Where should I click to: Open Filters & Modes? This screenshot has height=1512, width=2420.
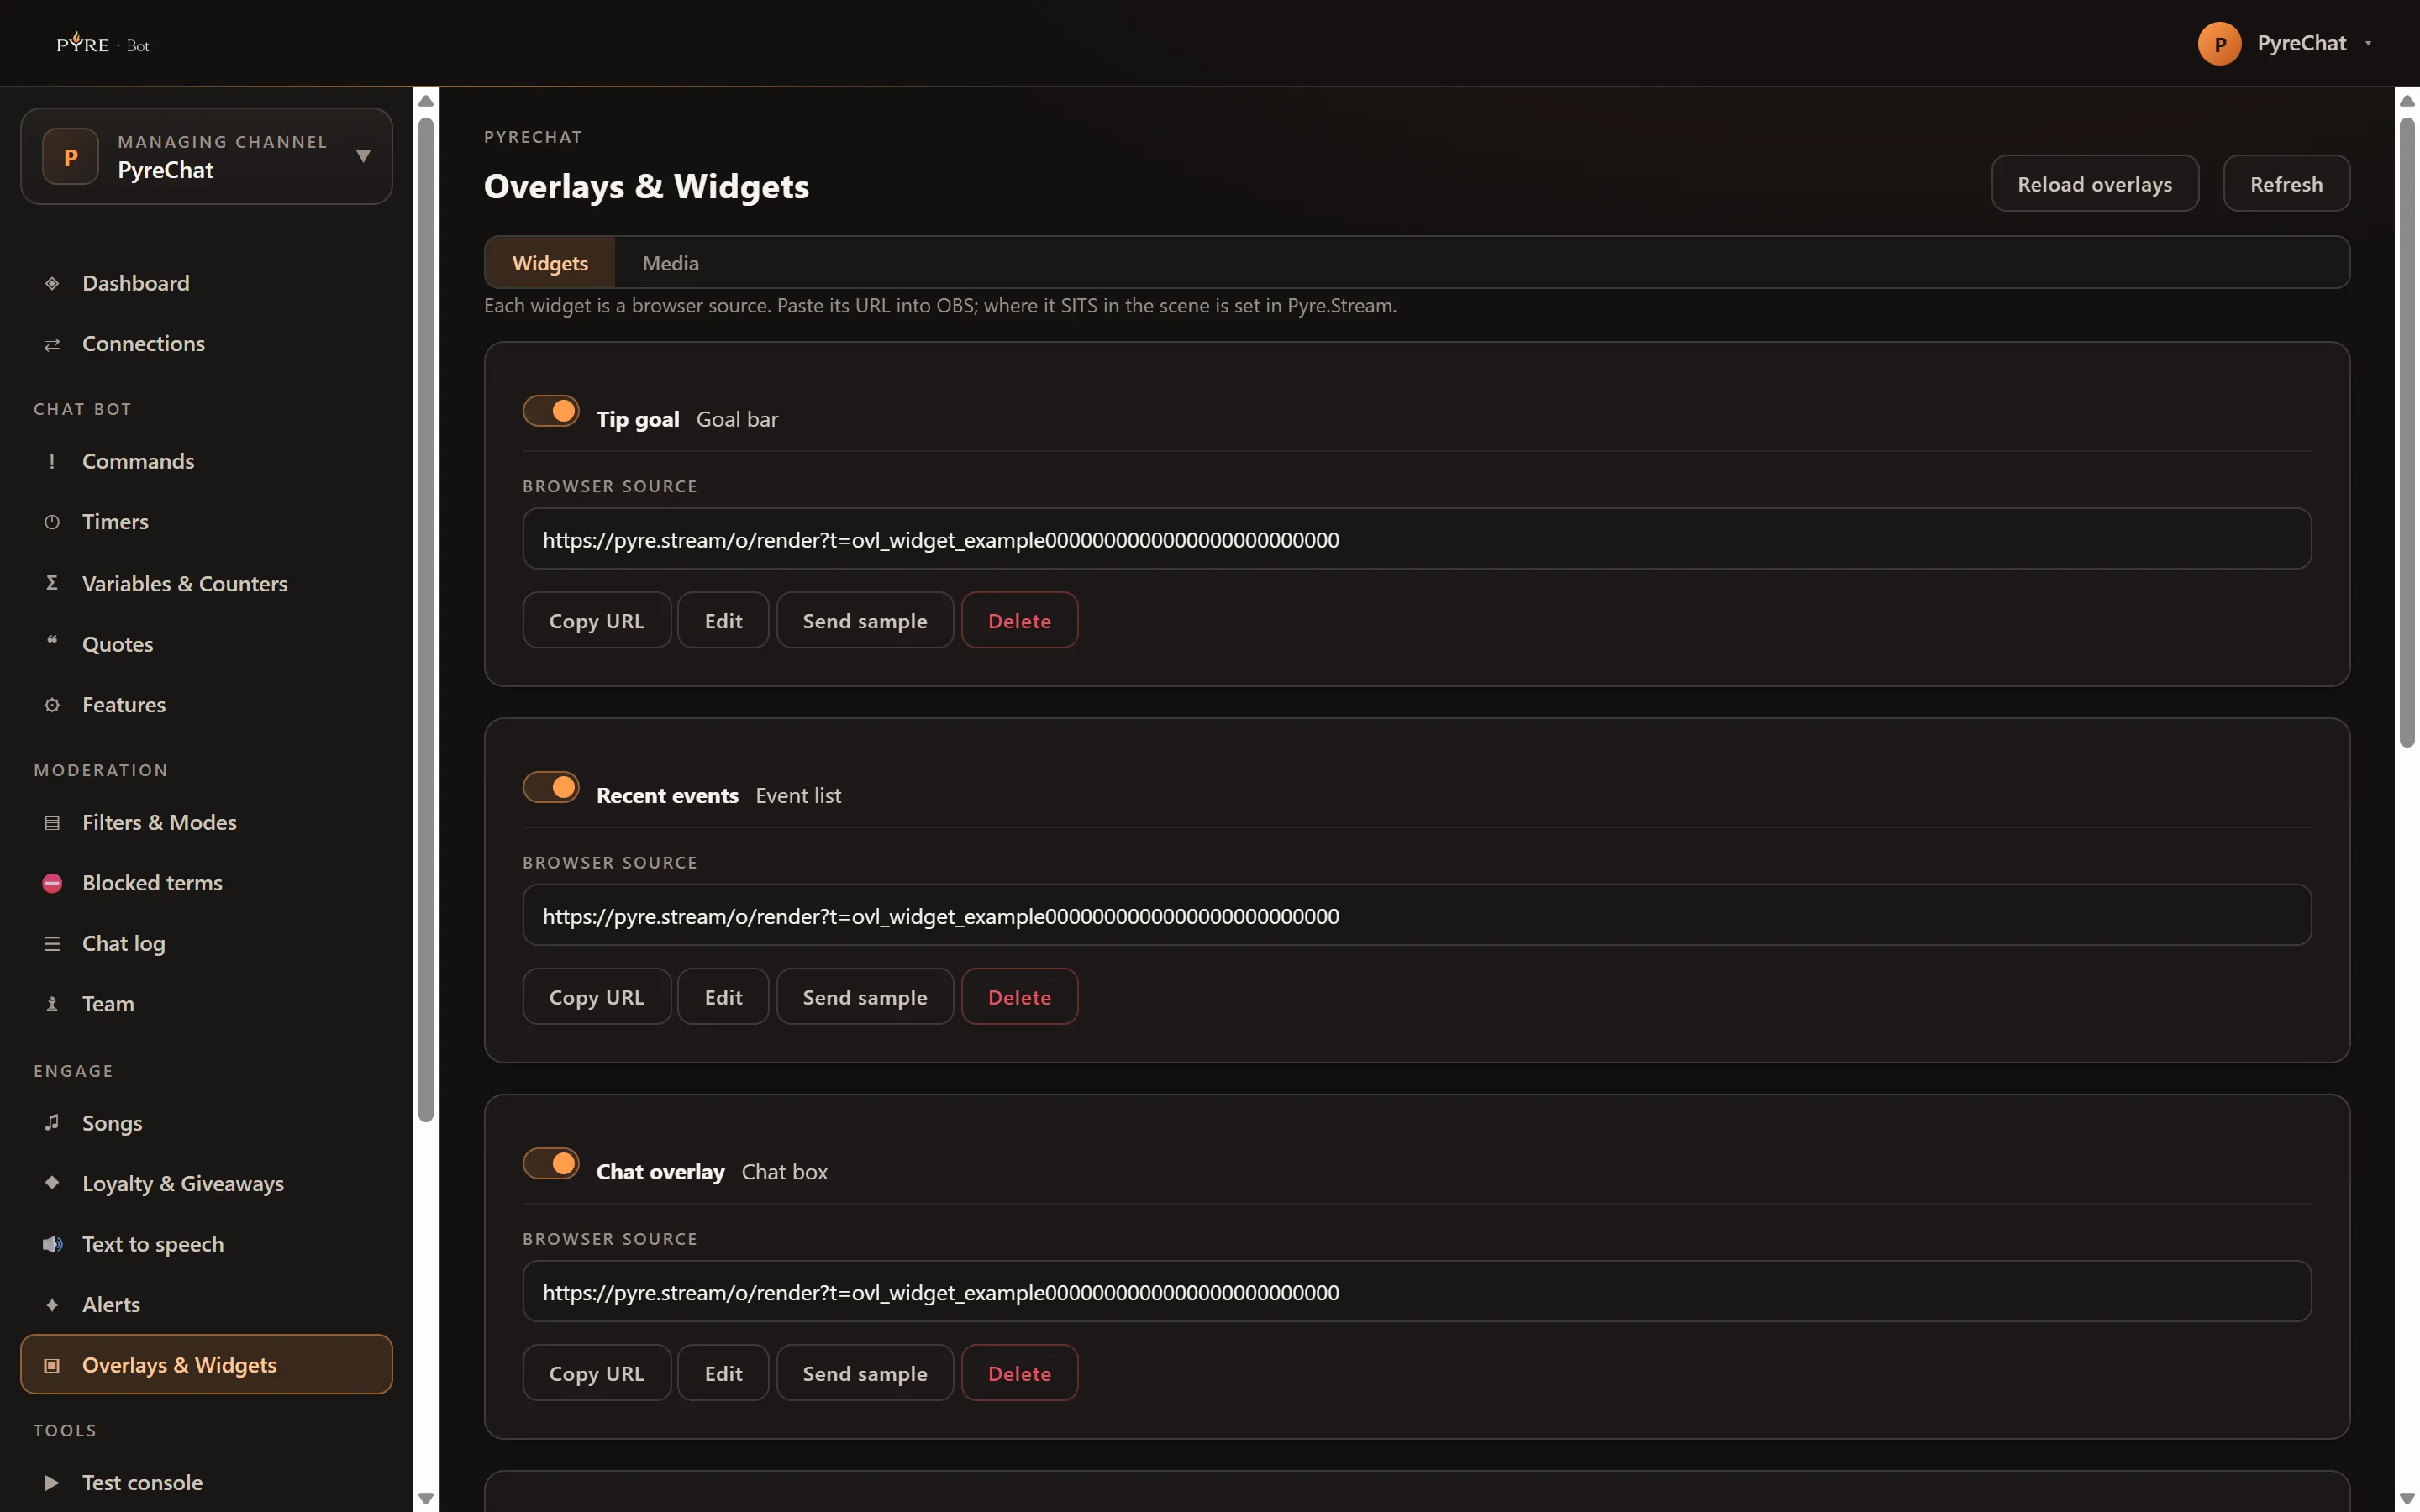[x=206, y=823]
